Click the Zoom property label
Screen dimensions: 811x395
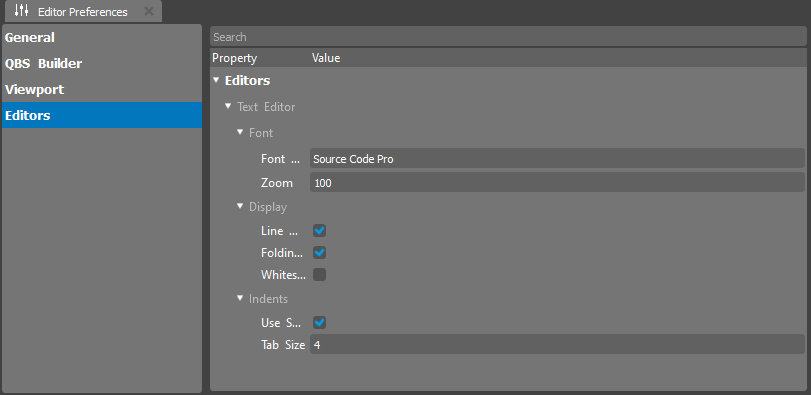pos(277,183)
